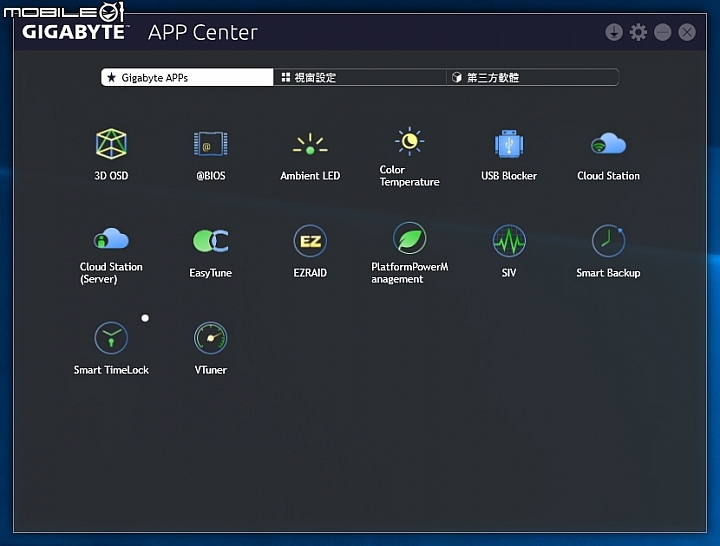Viewport: 720px width, 546px height.
Task: Click the download updates arrow icon
Action: pos(614,32)
